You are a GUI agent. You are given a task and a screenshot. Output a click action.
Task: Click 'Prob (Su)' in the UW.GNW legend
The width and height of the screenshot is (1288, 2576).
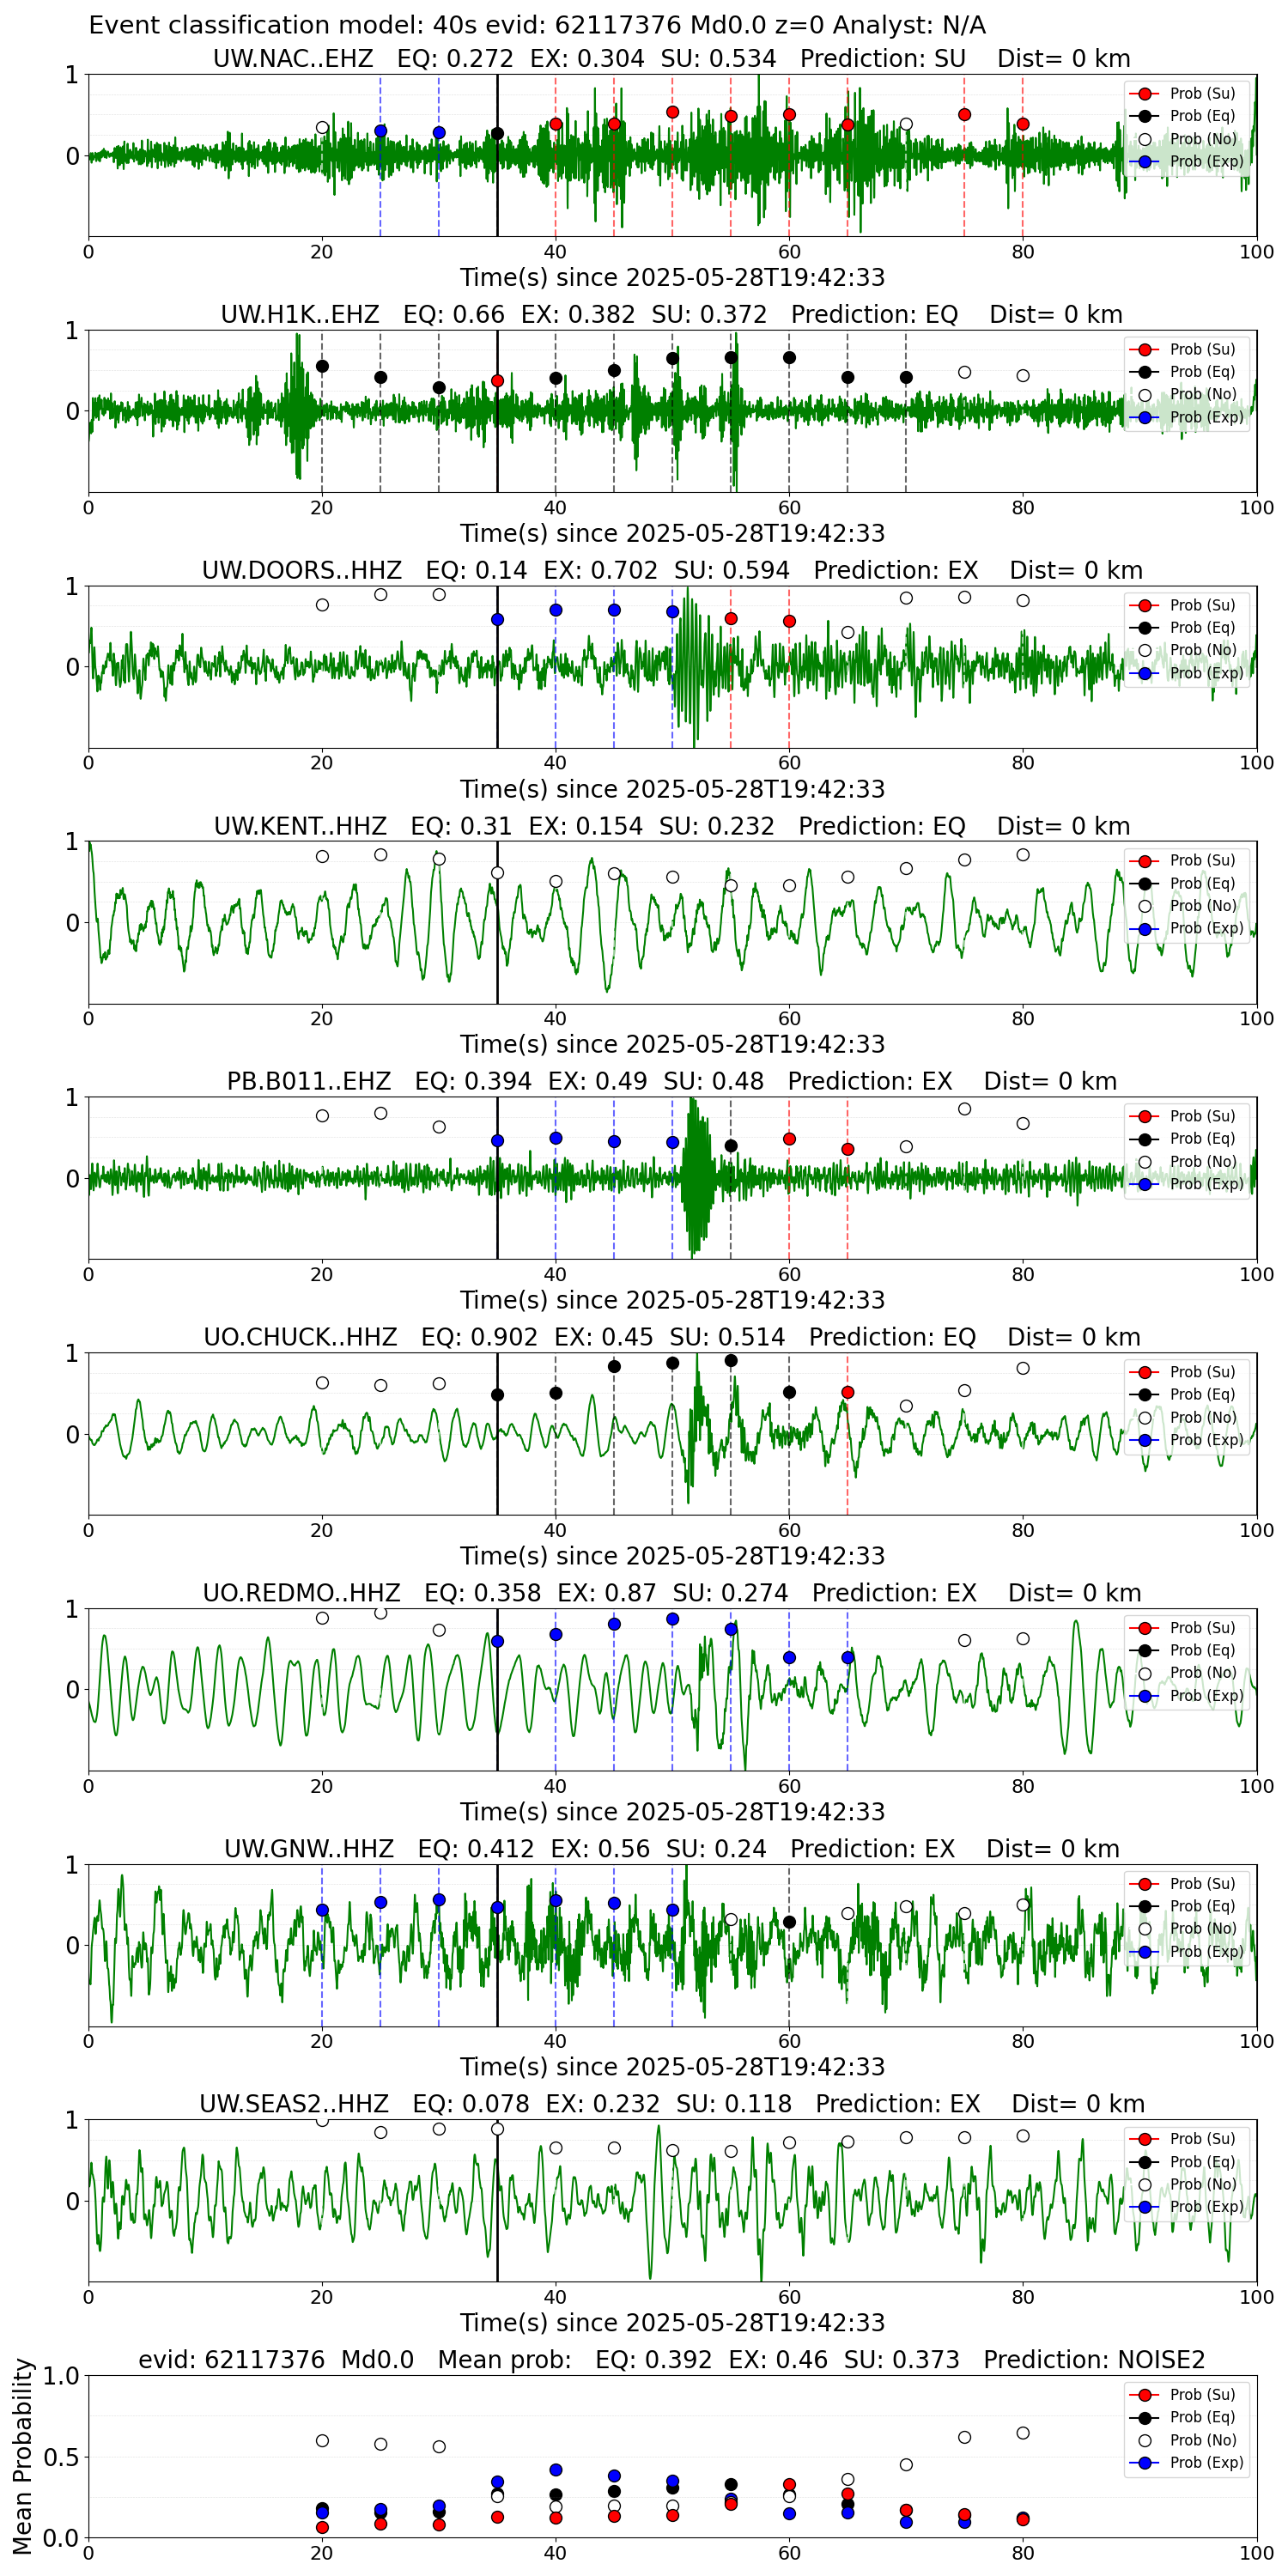[x=1202, y=1883]
